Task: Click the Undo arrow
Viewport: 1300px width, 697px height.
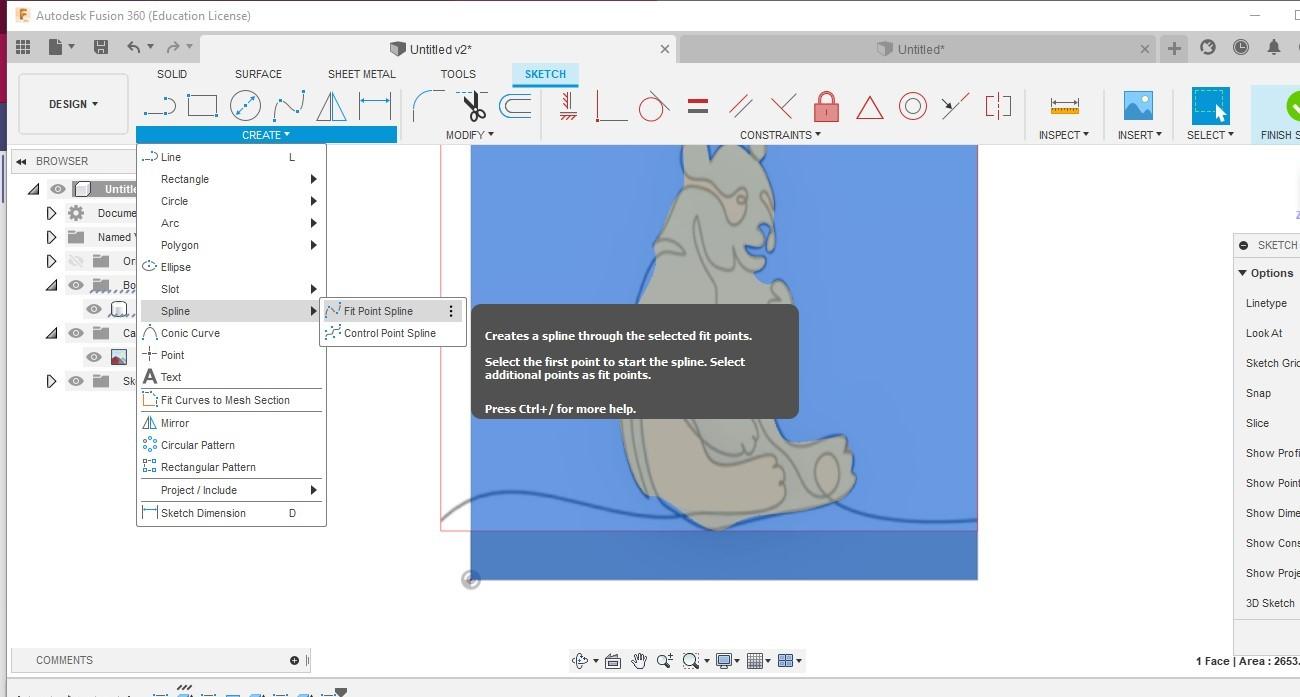Action: (x=134, y=47)
